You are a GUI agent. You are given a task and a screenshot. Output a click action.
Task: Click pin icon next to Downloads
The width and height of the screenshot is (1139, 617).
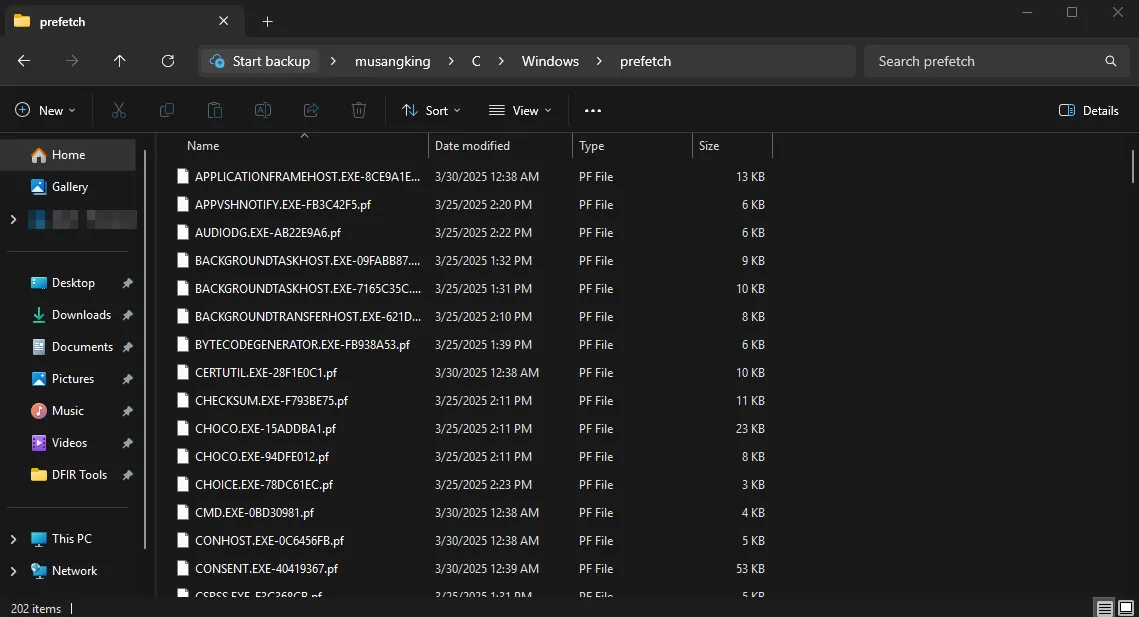[128, 315]
